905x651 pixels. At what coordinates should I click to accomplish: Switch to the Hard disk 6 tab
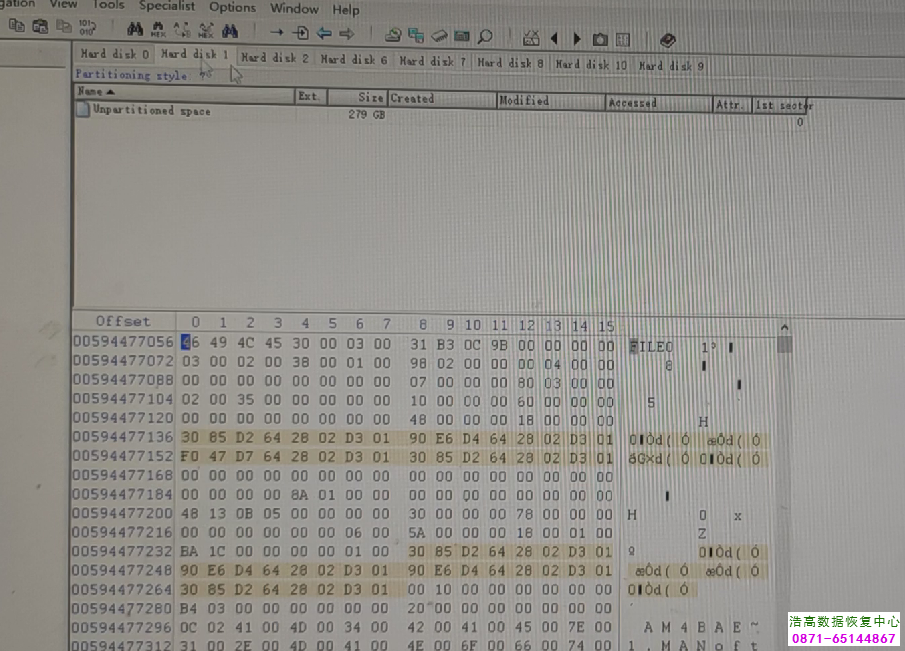click(353, 60)
